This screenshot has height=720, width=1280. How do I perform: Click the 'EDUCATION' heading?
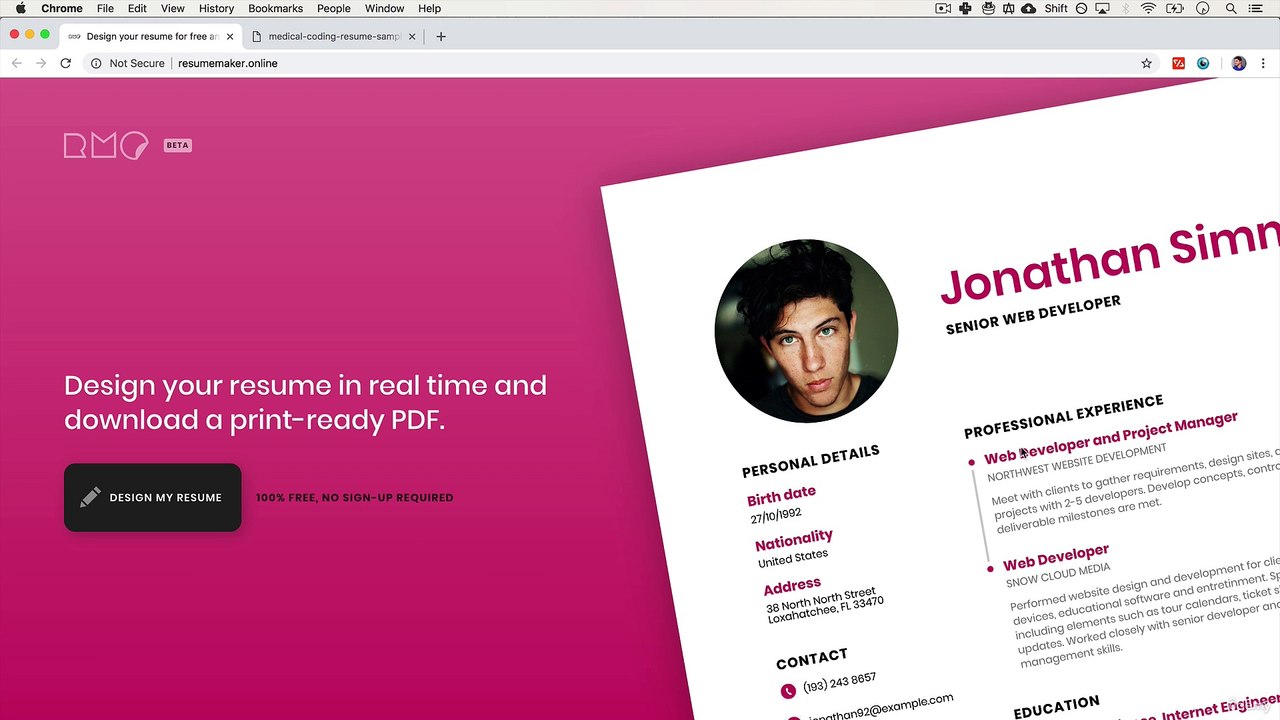(1056, 707)
